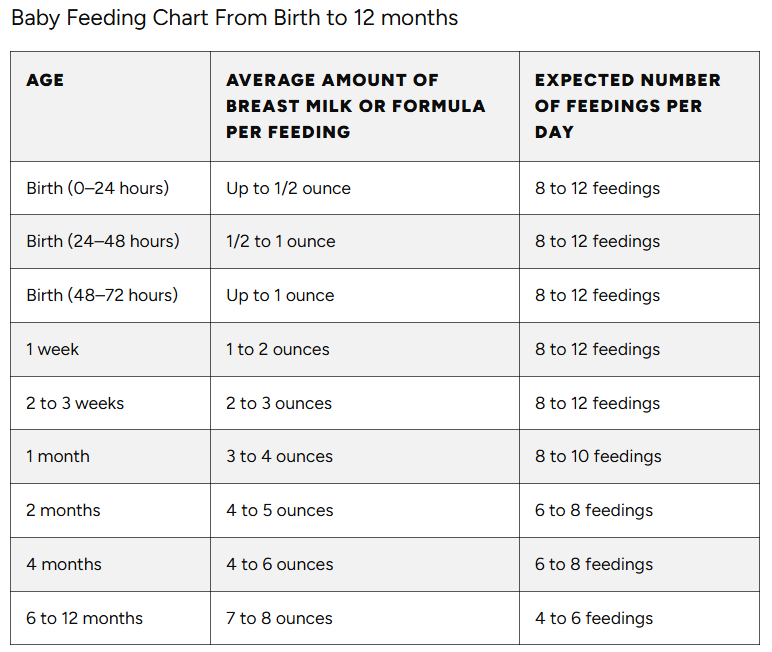This screenshot has height=652, width=772.
Task: Click the 4 months age cell
Action: (x=64, y=564)
